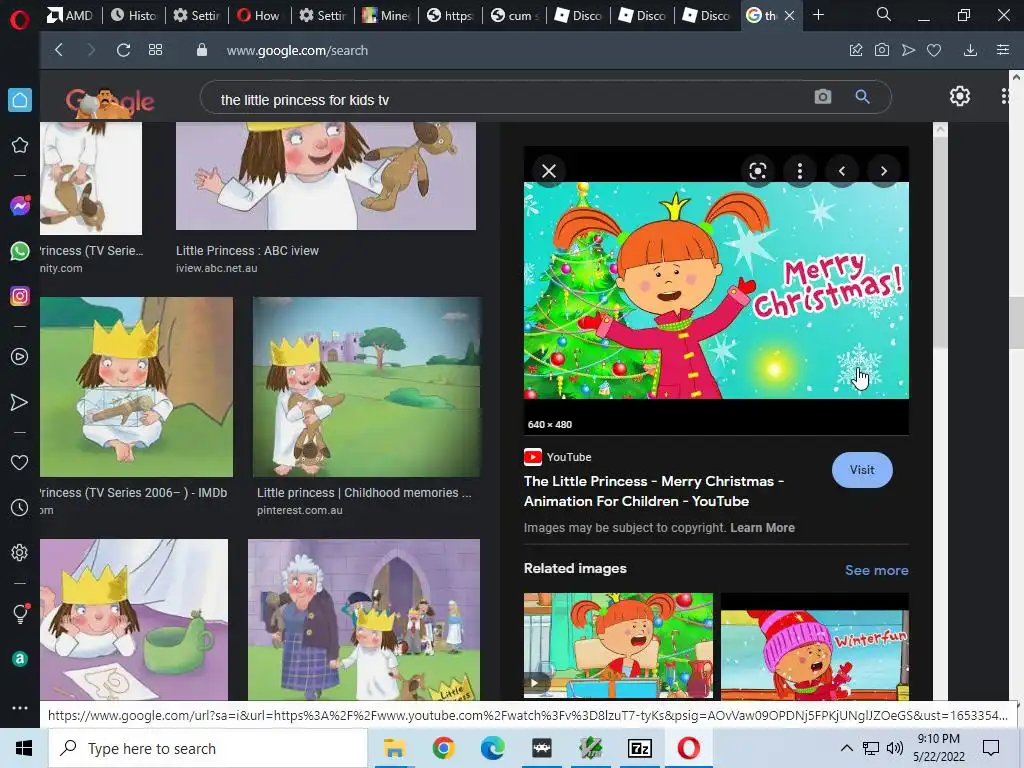This screenshot has height=768, width=1024.
Task: Open Pinterest Childhood memories thumbnail
Action: tap(366, 387)
